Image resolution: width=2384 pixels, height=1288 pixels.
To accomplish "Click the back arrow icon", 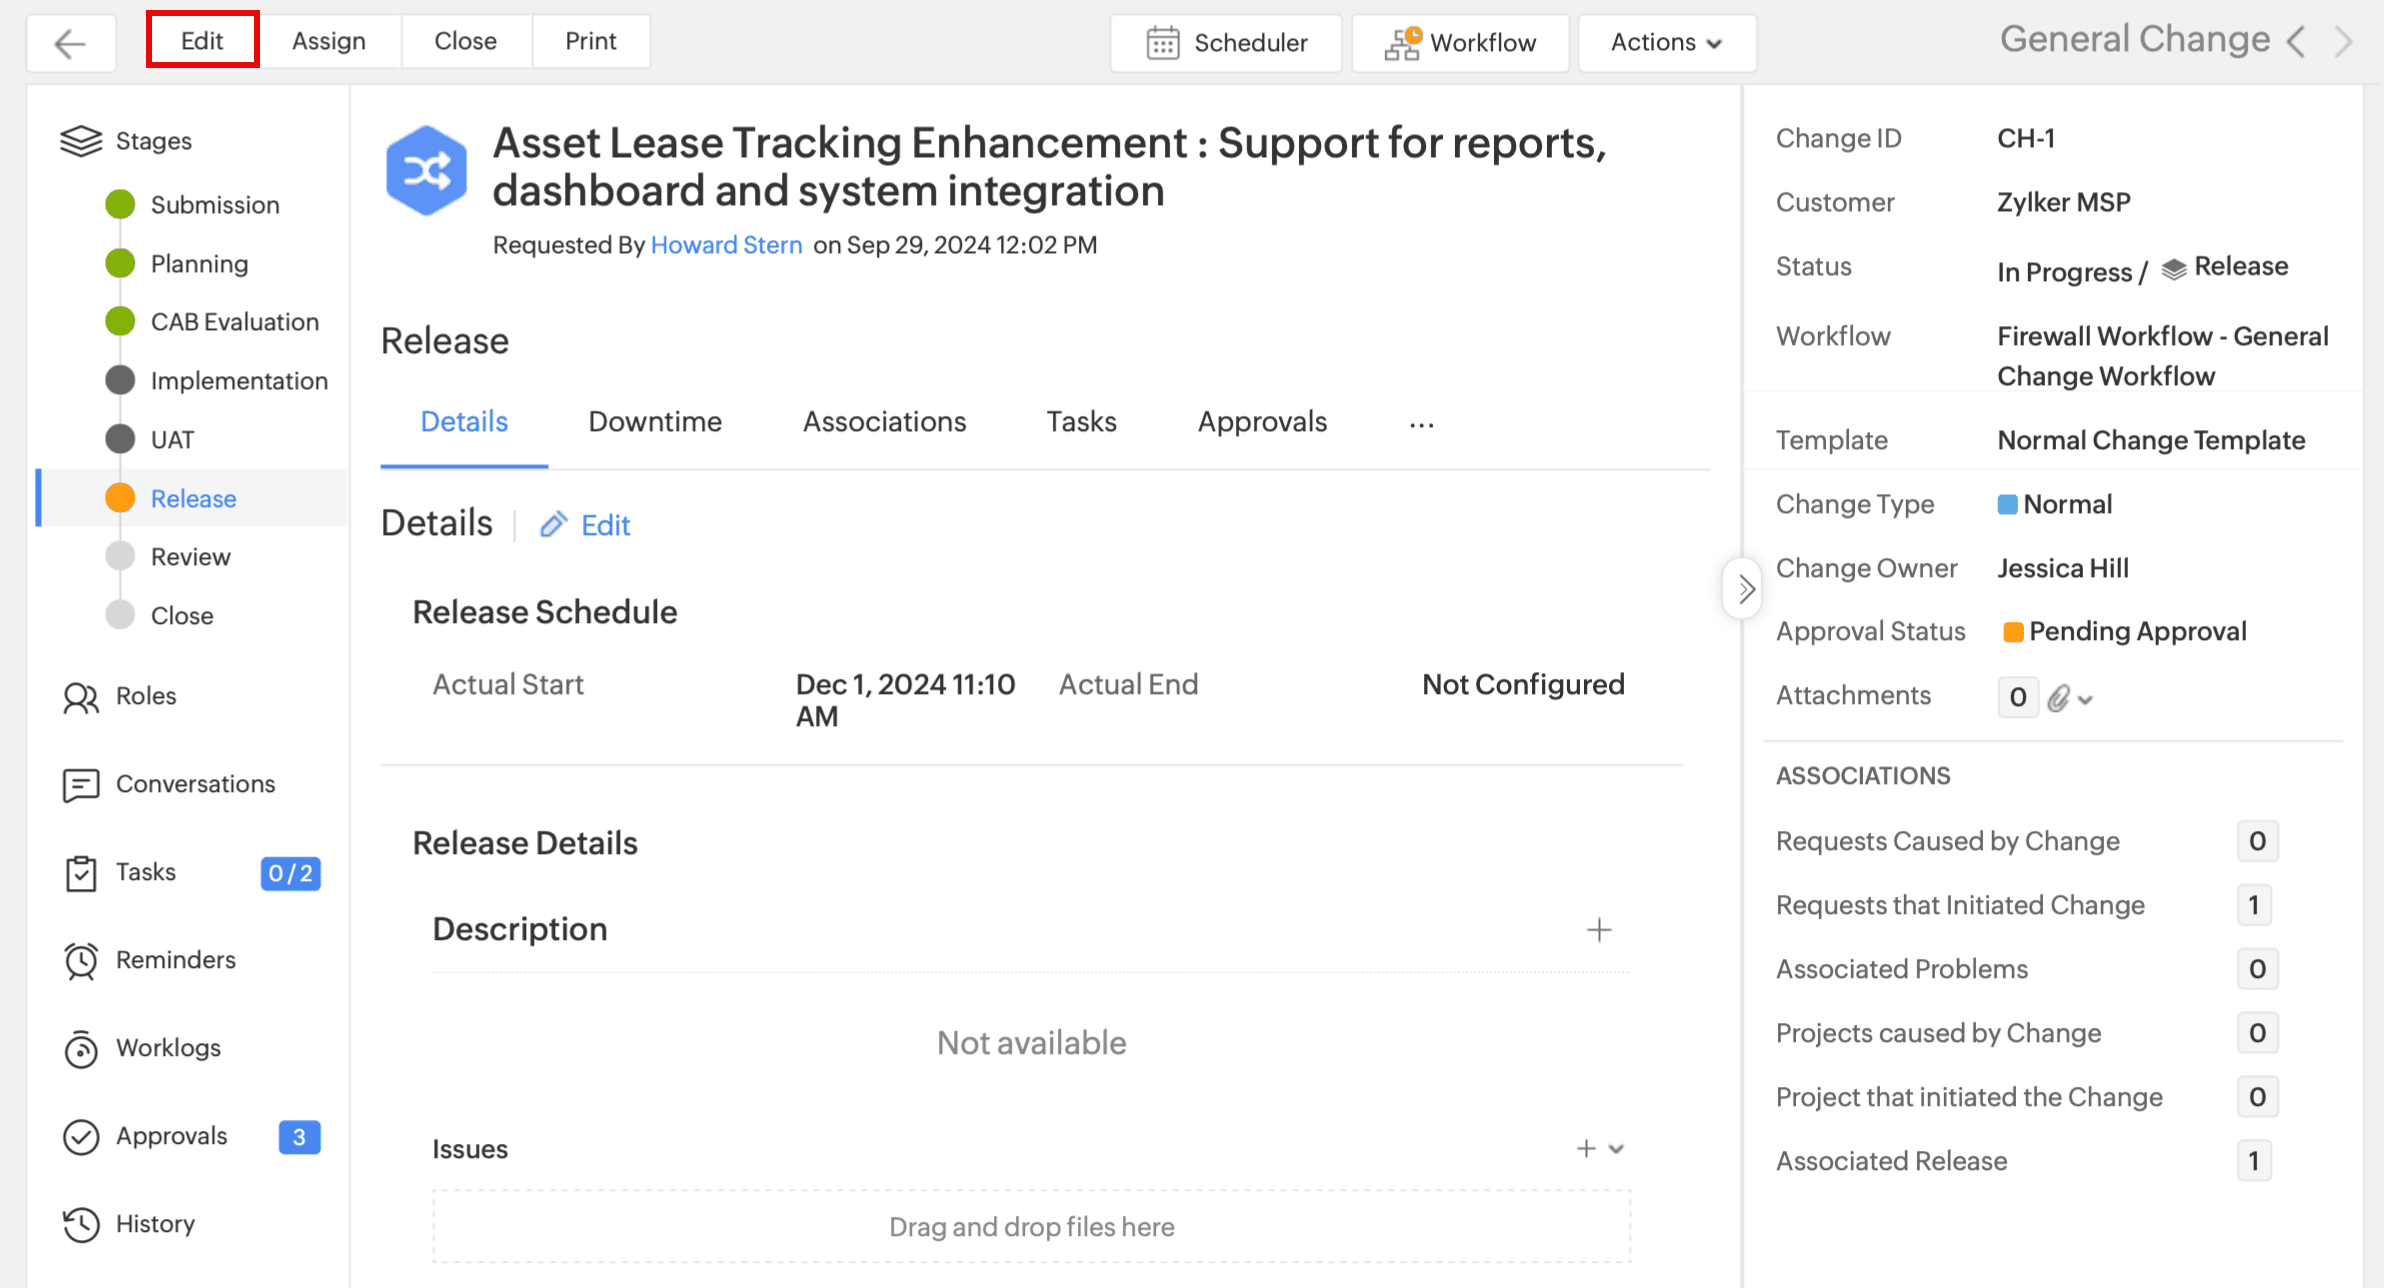I will click(70, 43).
